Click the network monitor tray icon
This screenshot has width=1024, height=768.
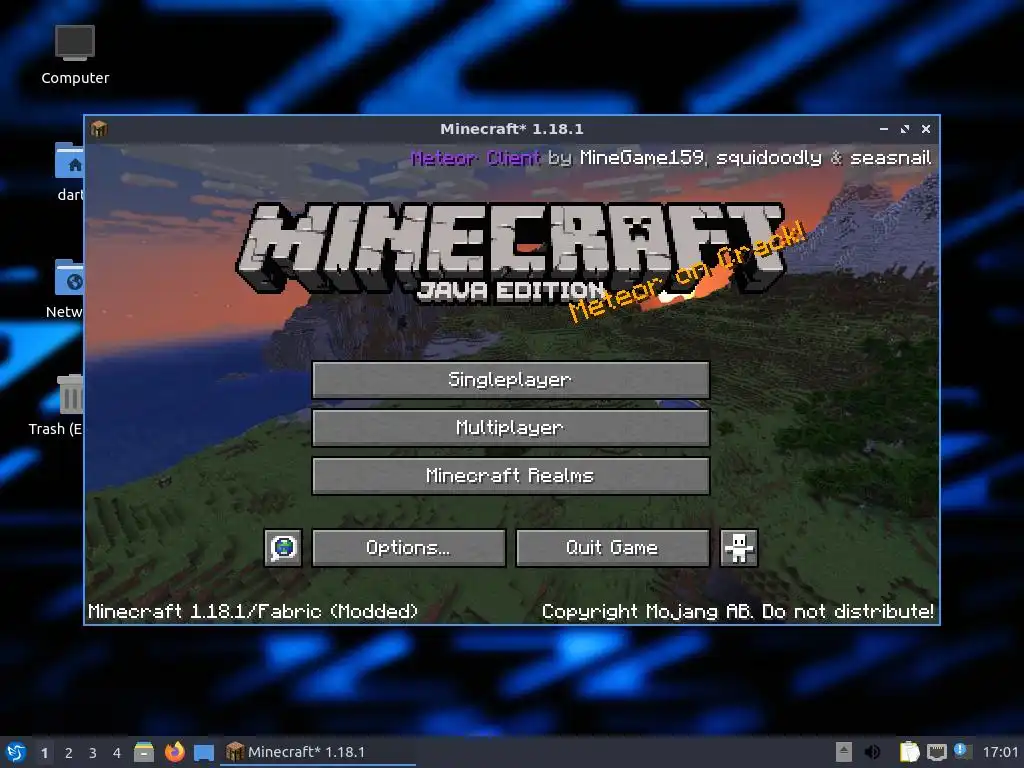[936, 752]
